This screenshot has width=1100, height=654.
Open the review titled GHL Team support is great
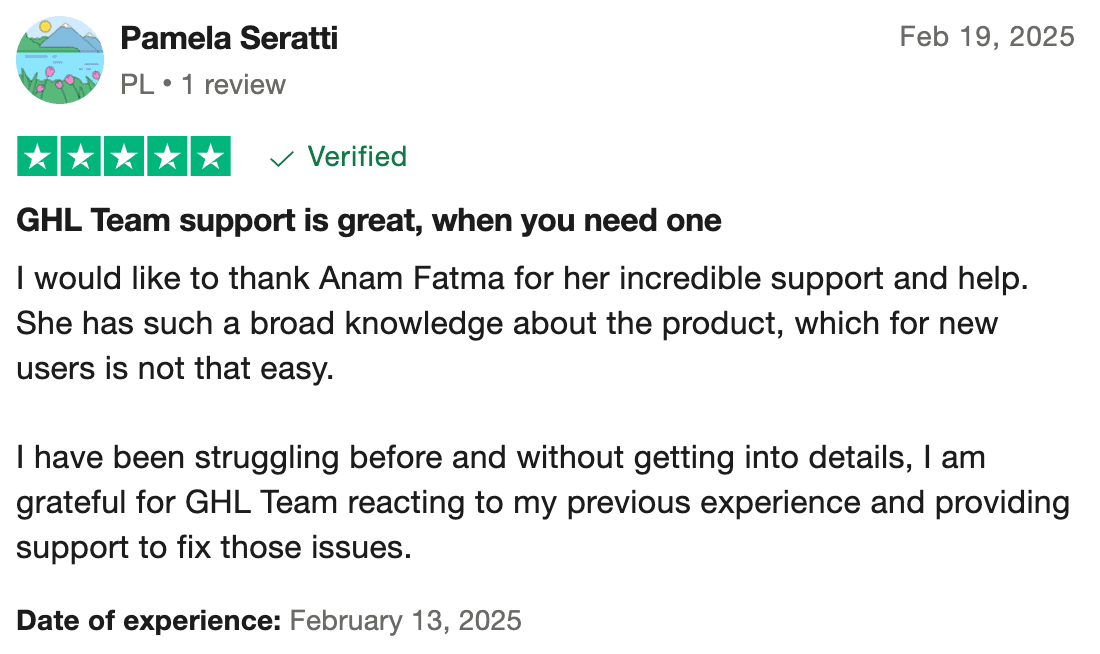pos(369,220)
